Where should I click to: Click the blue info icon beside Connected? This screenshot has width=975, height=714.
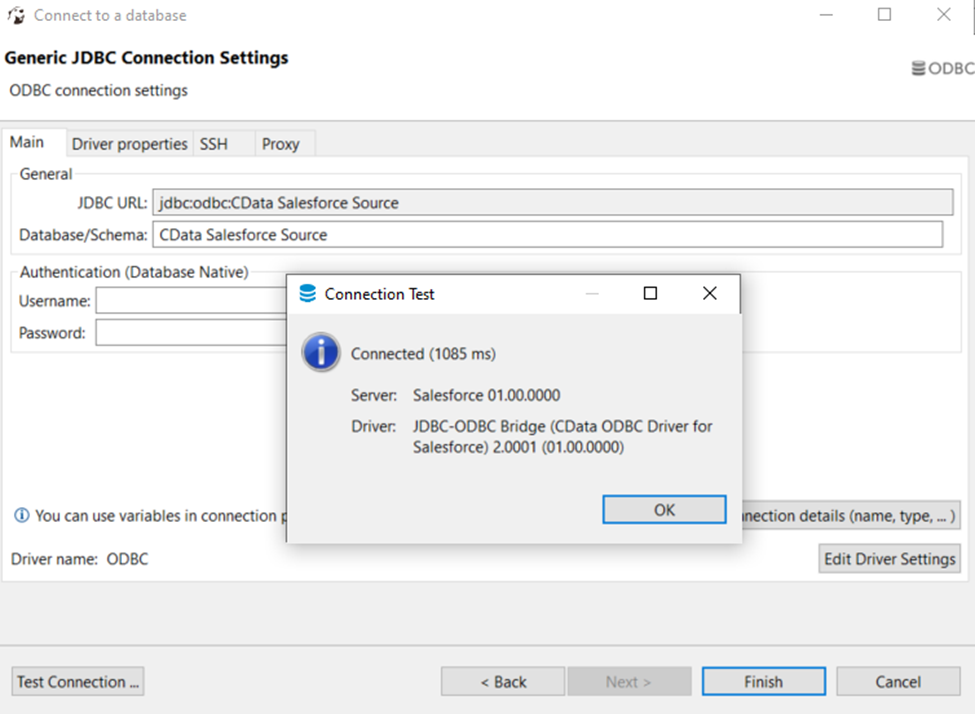coord(321,353)
